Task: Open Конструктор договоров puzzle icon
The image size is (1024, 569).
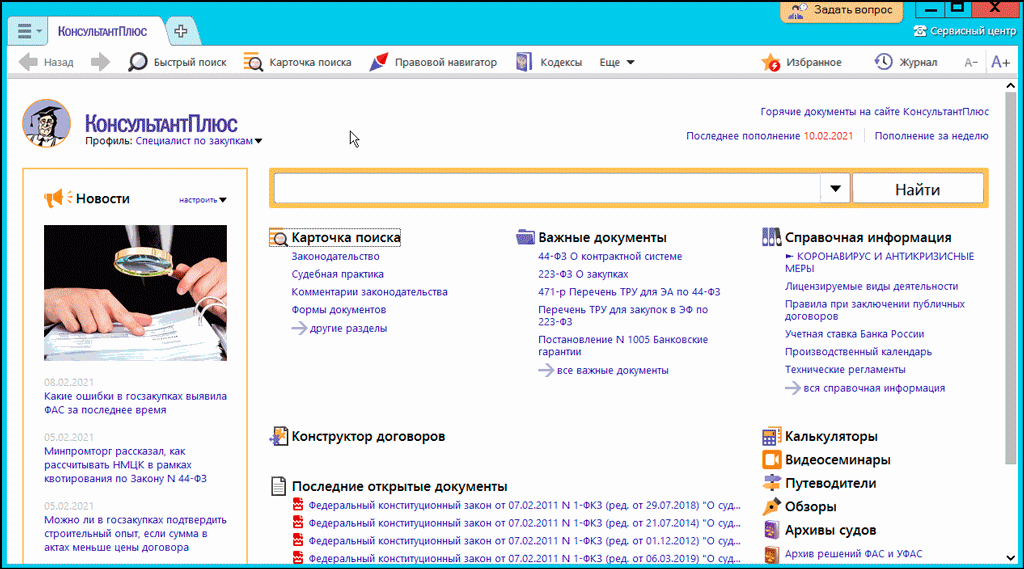Action: [278, 436]
